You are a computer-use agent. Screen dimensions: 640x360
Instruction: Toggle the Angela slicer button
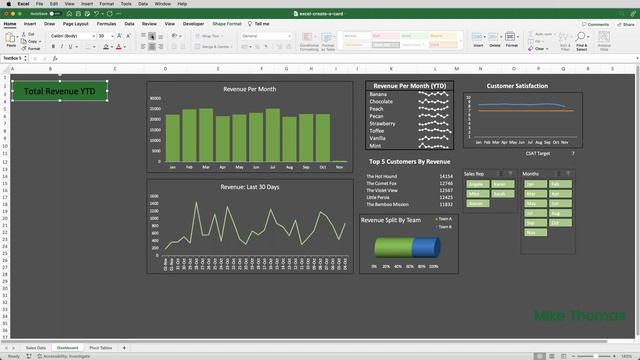click(478, 184)
